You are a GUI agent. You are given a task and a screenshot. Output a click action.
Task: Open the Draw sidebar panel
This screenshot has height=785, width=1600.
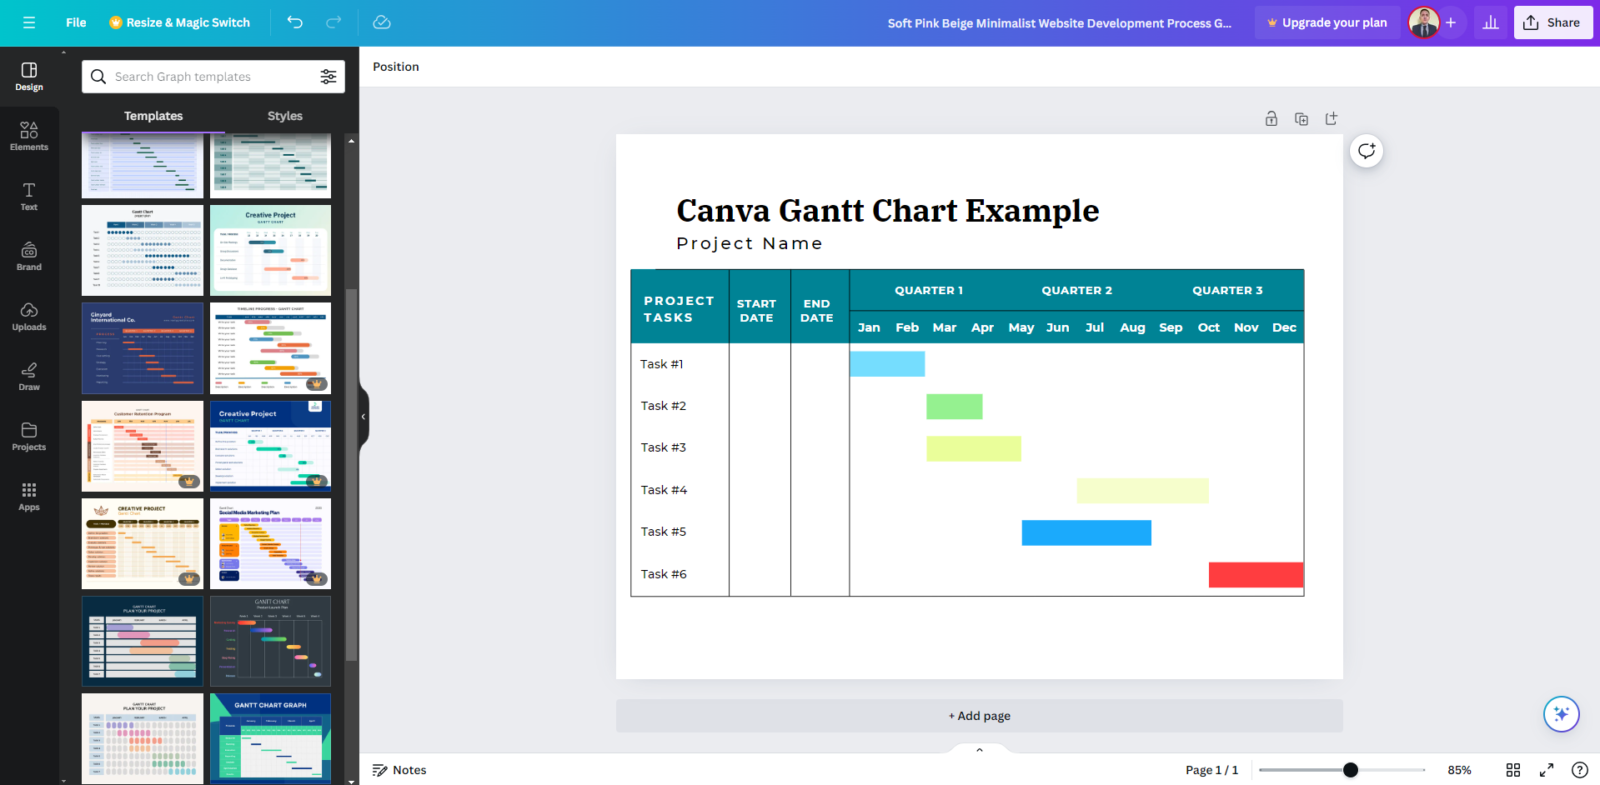pos(29,377)
